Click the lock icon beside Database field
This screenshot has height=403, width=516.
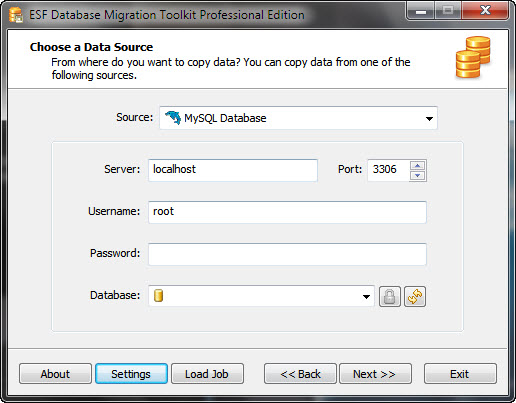[390, 296]
